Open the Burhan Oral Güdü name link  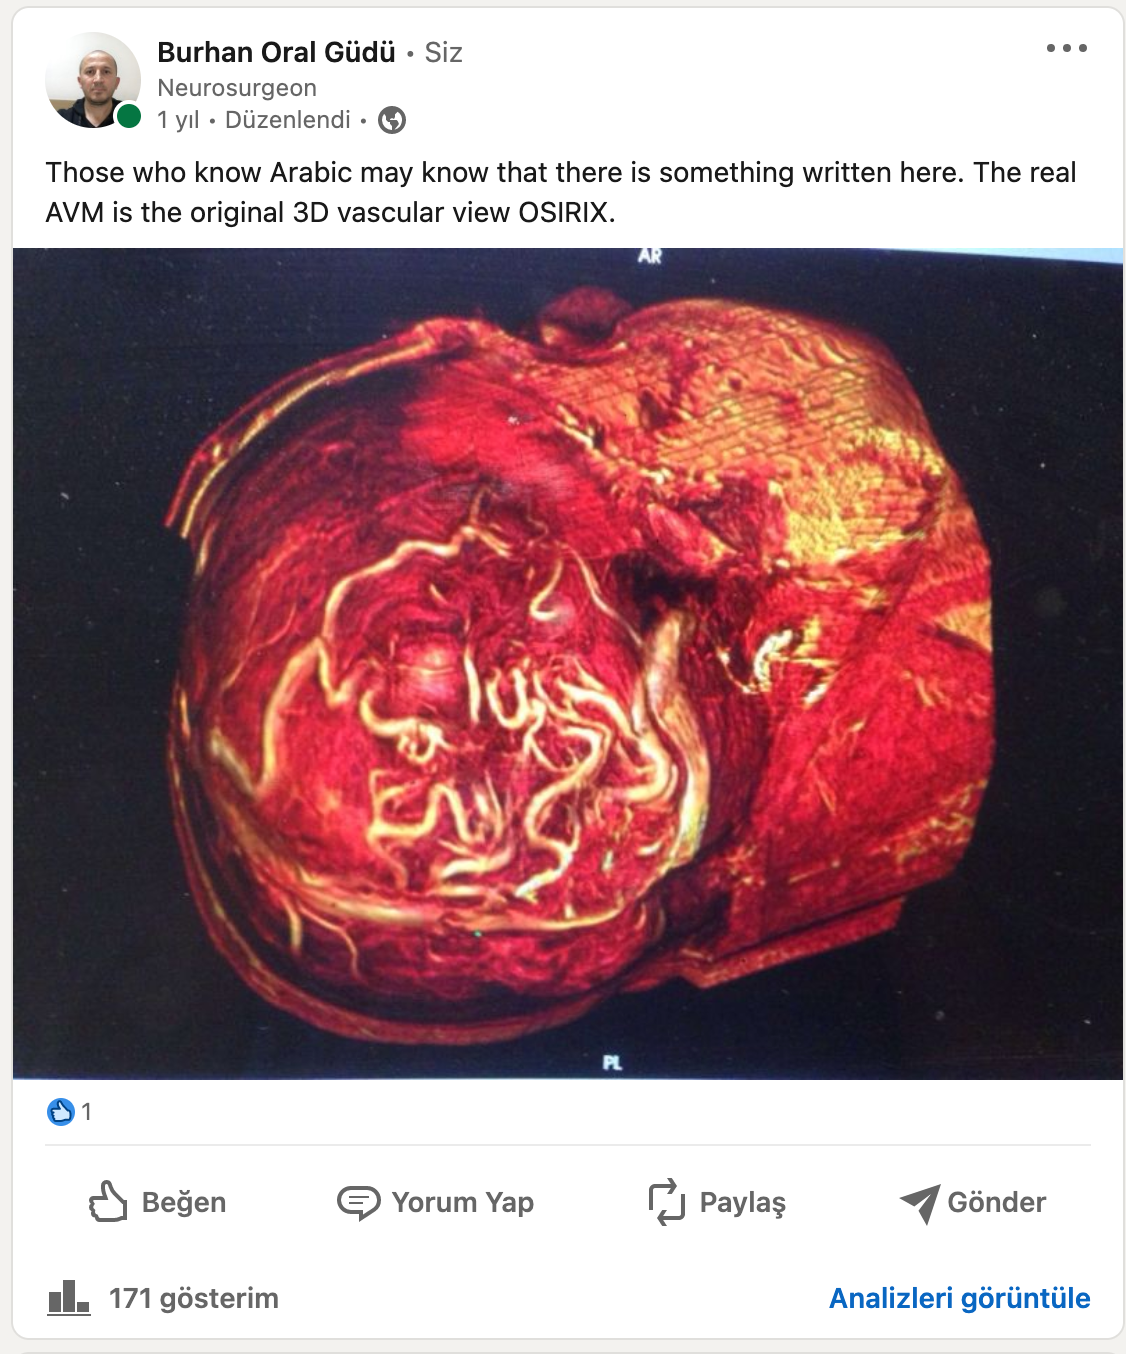(x=276, y=52)
